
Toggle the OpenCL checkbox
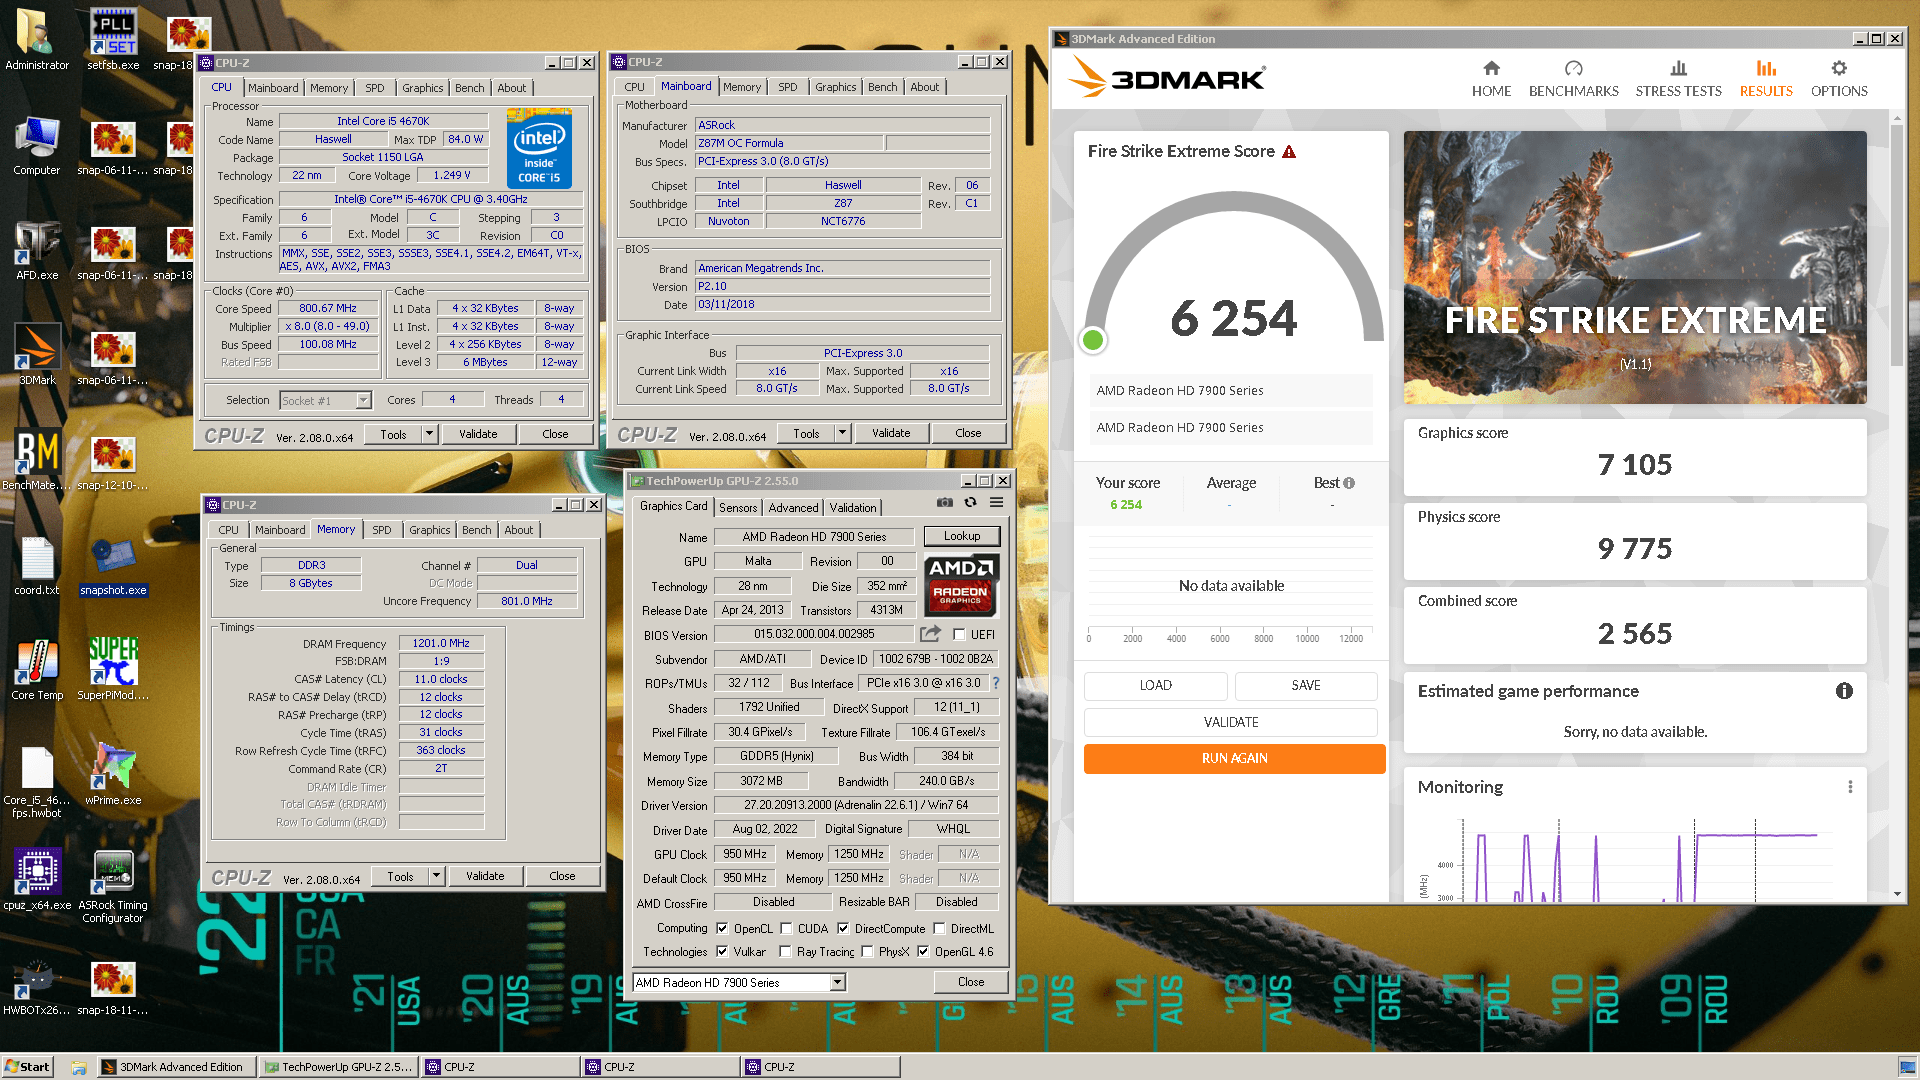722,928
